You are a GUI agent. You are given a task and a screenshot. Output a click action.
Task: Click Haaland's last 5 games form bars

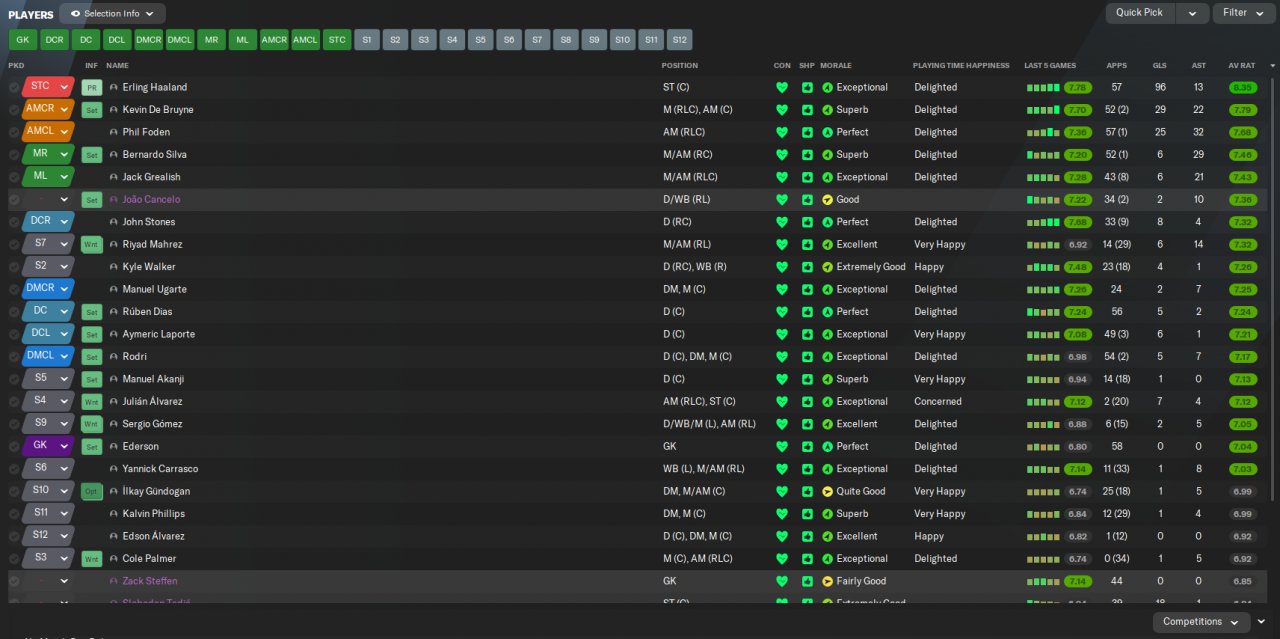1043,88
